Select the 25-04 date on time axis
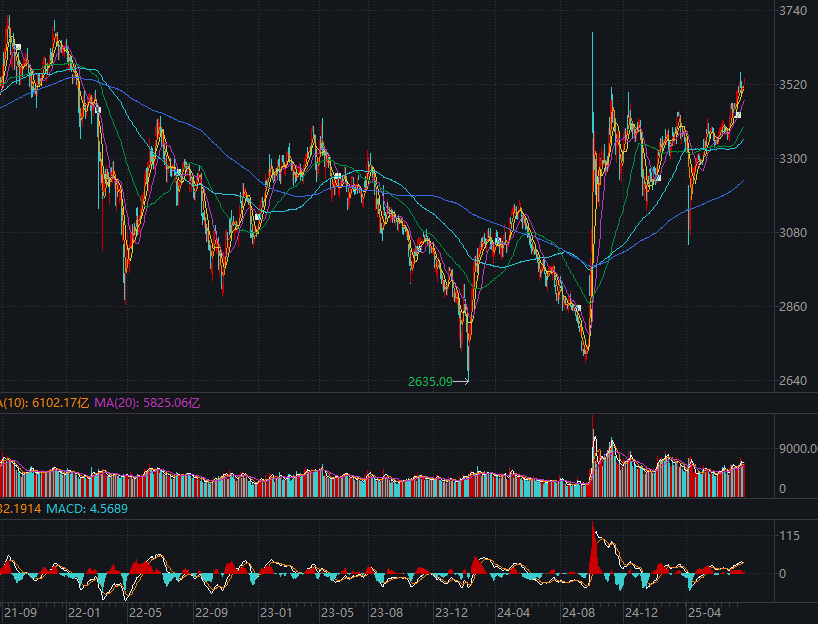Viewport: 818px width, 624px height. coord(705,612)
